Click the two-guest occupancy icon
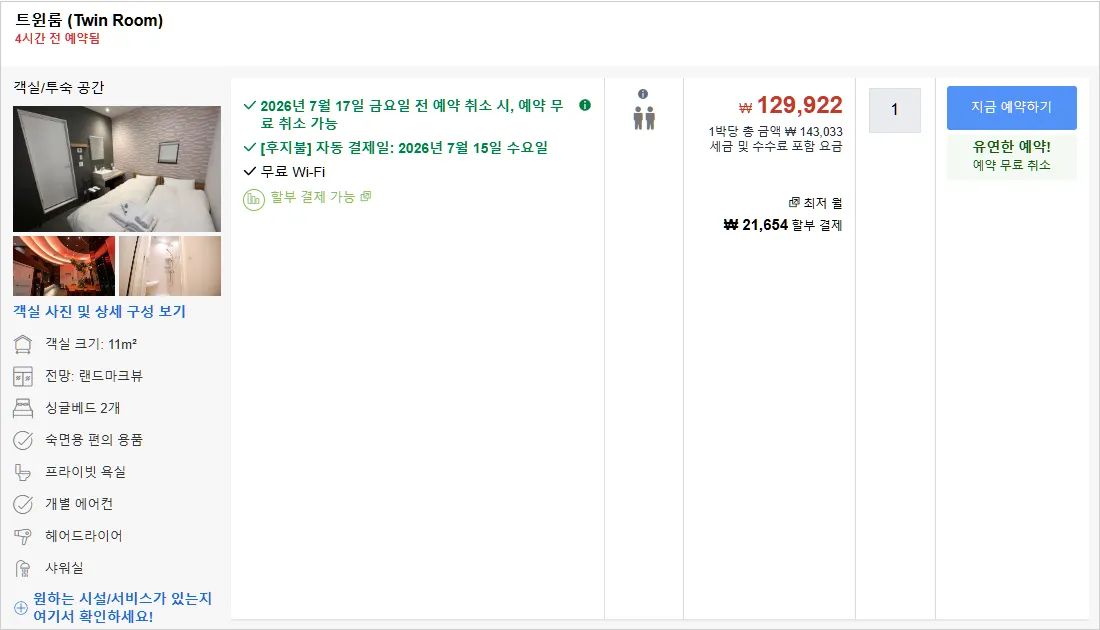Image resolution: width=1100 pixels, height=630 pixels. pyautogui.click(x=644, y=118)
